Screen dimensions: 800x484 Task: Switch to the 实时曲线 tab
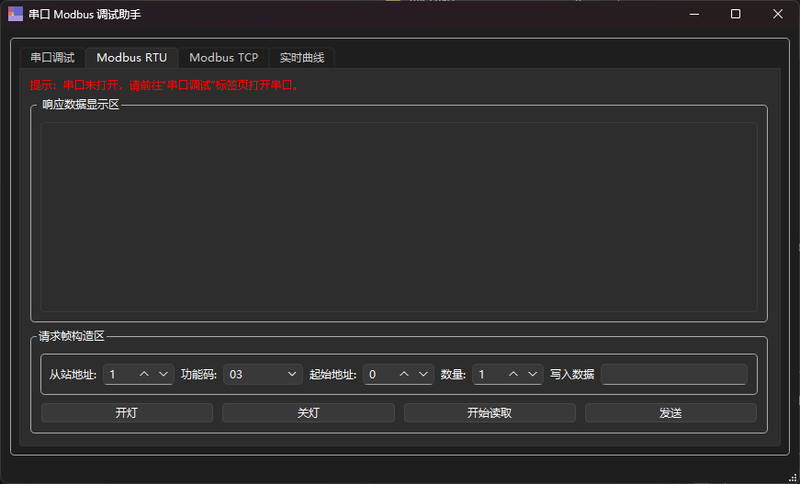click(x=302, y=58)
